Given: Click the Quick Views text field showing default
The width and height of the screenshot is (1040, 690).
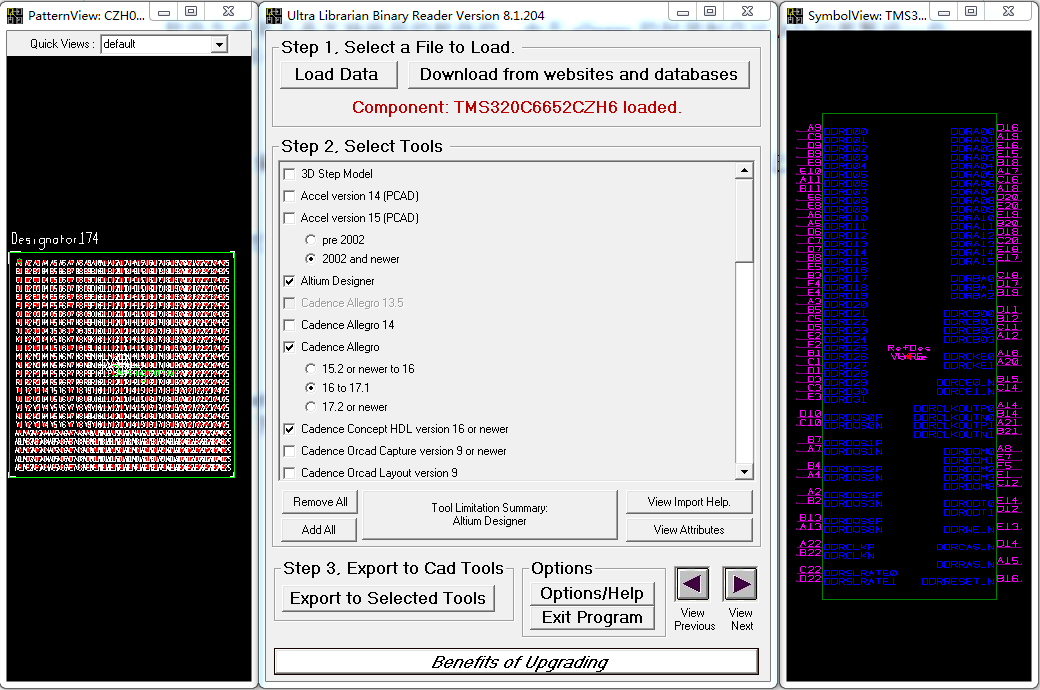Looking at the screenshot, I should tap(157, 44).
